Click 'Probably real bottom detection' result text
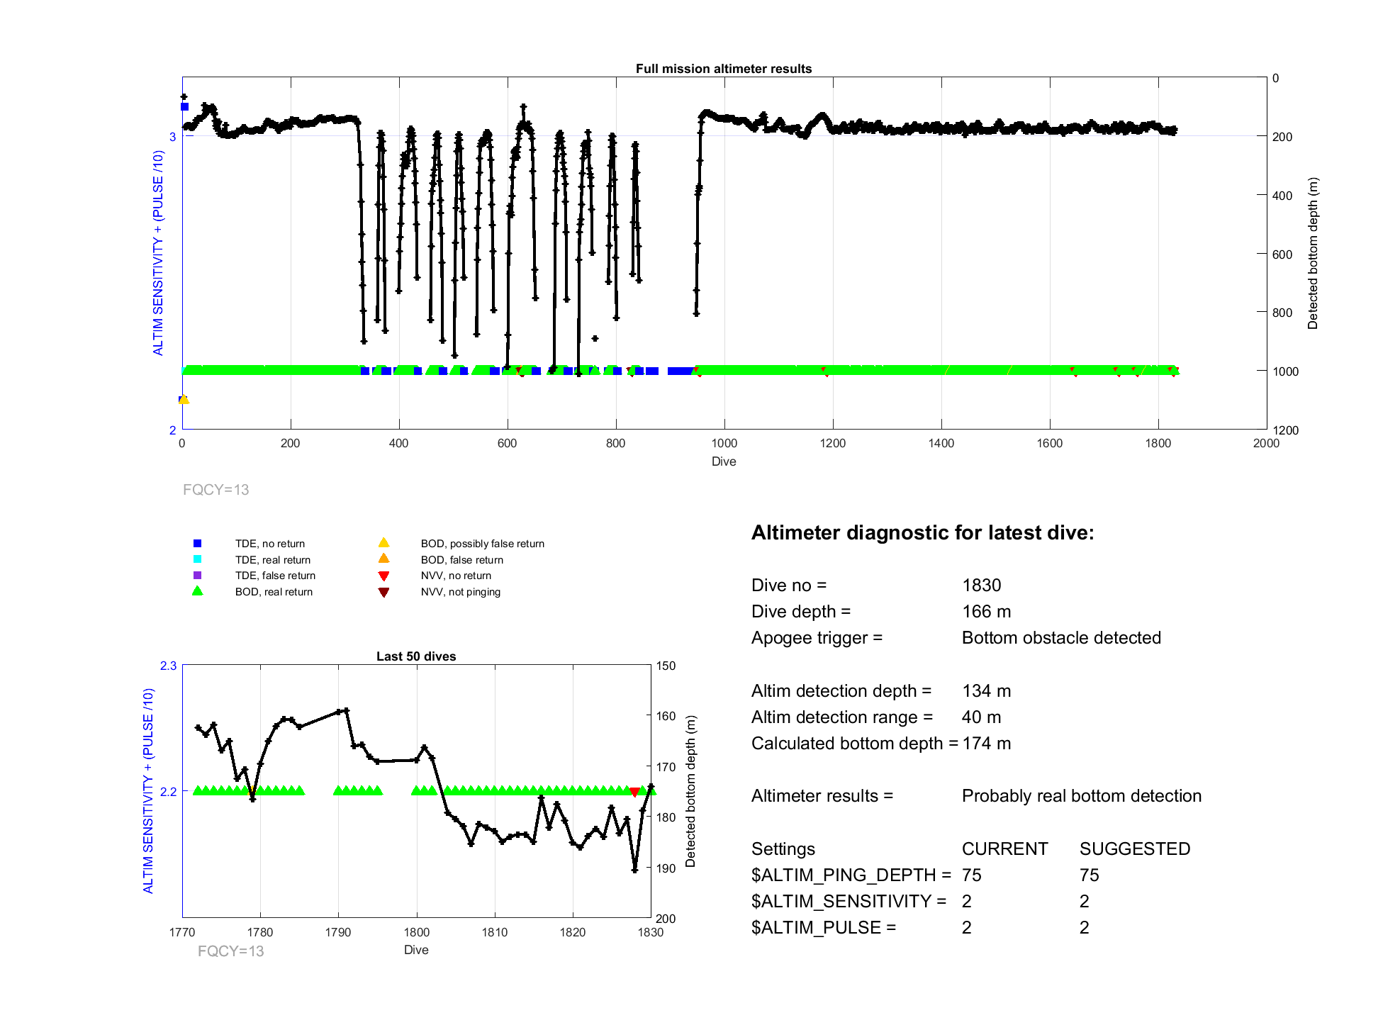The width and height of the screenshot is (1400, 1032). [x=1081, y=795]
